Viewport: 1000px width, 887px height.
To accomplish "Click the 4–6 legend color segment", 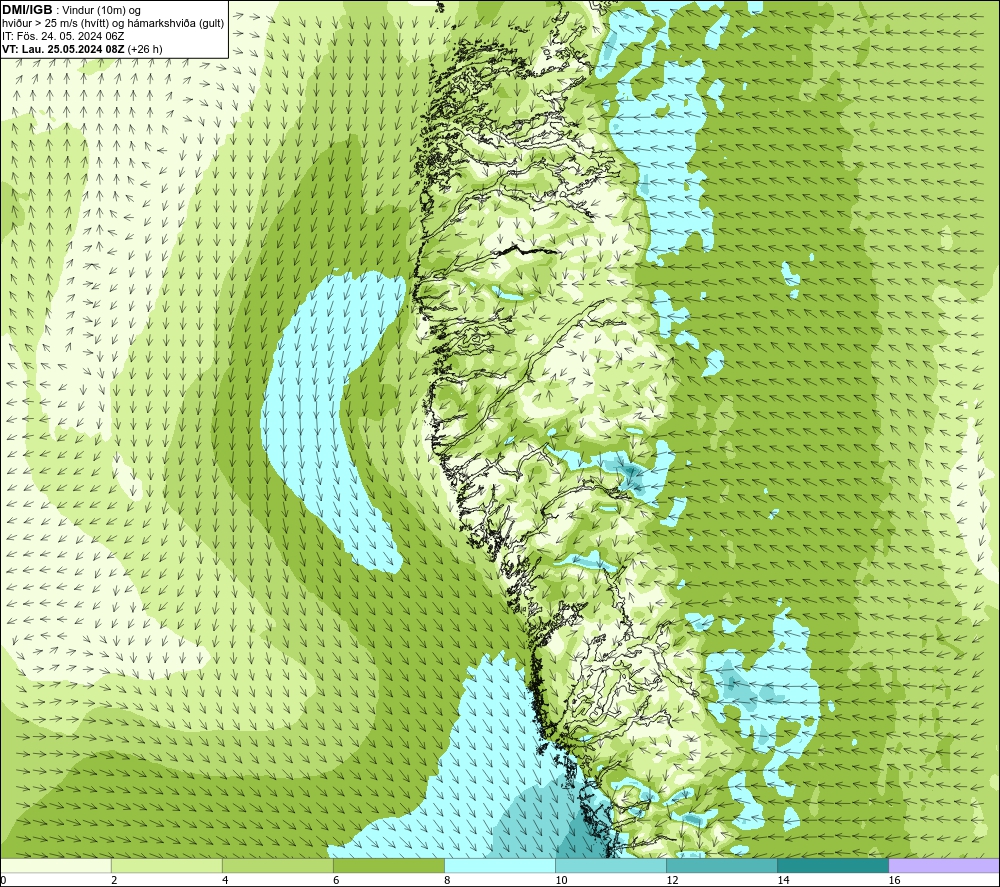I will (x=277, y=865).
